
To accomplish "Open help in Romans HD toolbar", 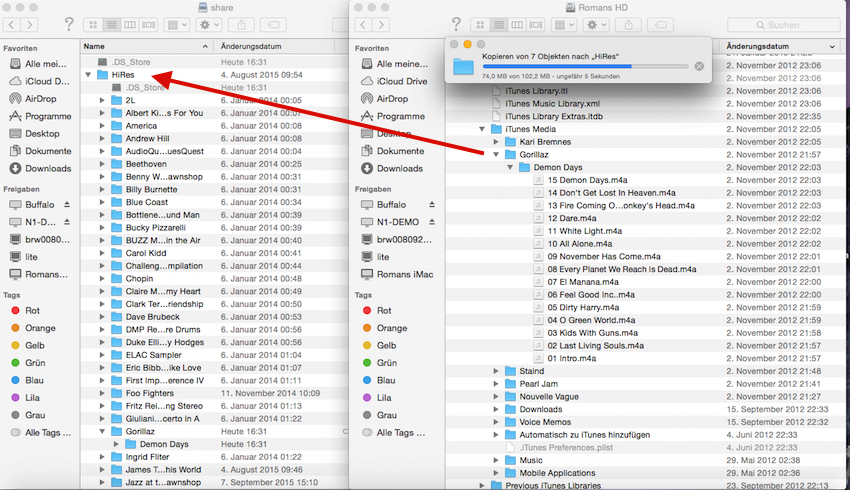I will pos(456,24).
